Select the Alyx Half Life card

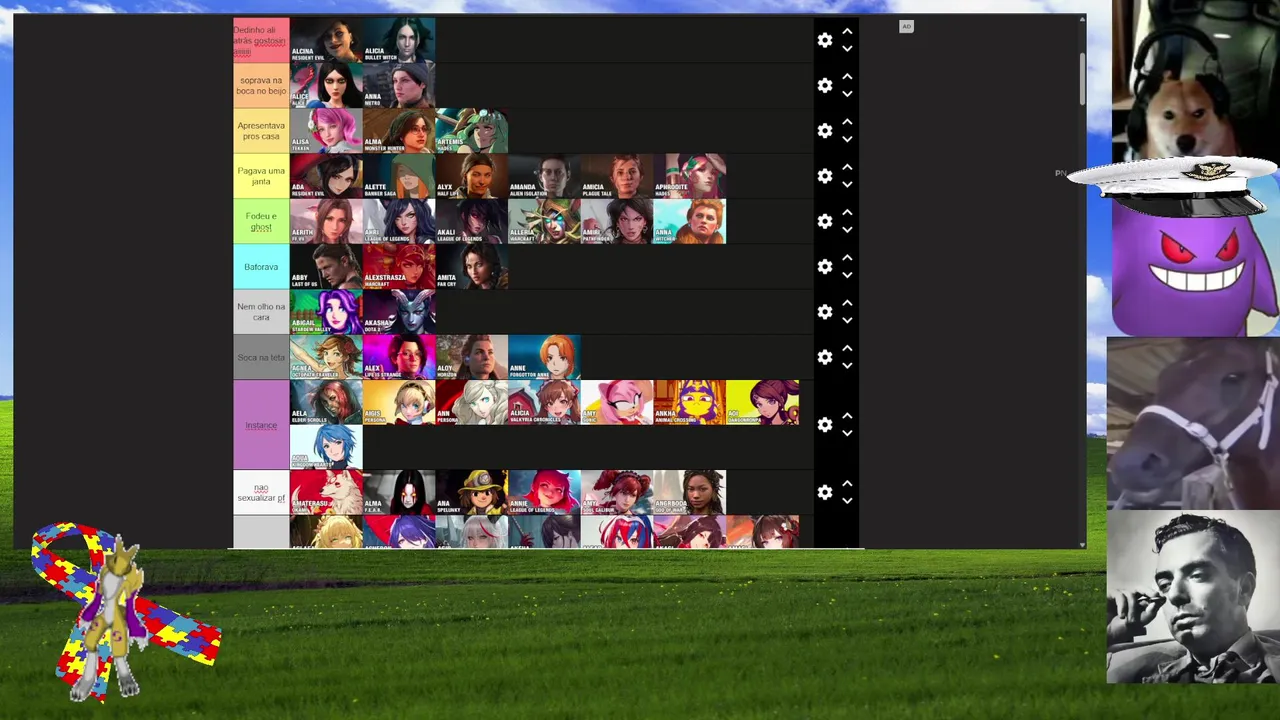472,176
